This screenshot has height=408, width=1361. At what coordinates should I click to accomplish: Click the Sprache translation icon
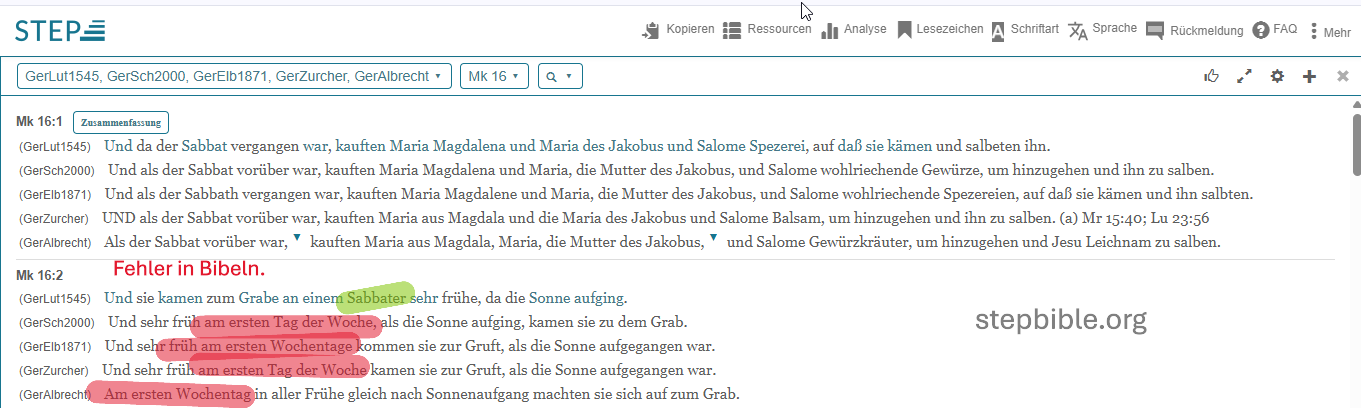click(1077, 30)
